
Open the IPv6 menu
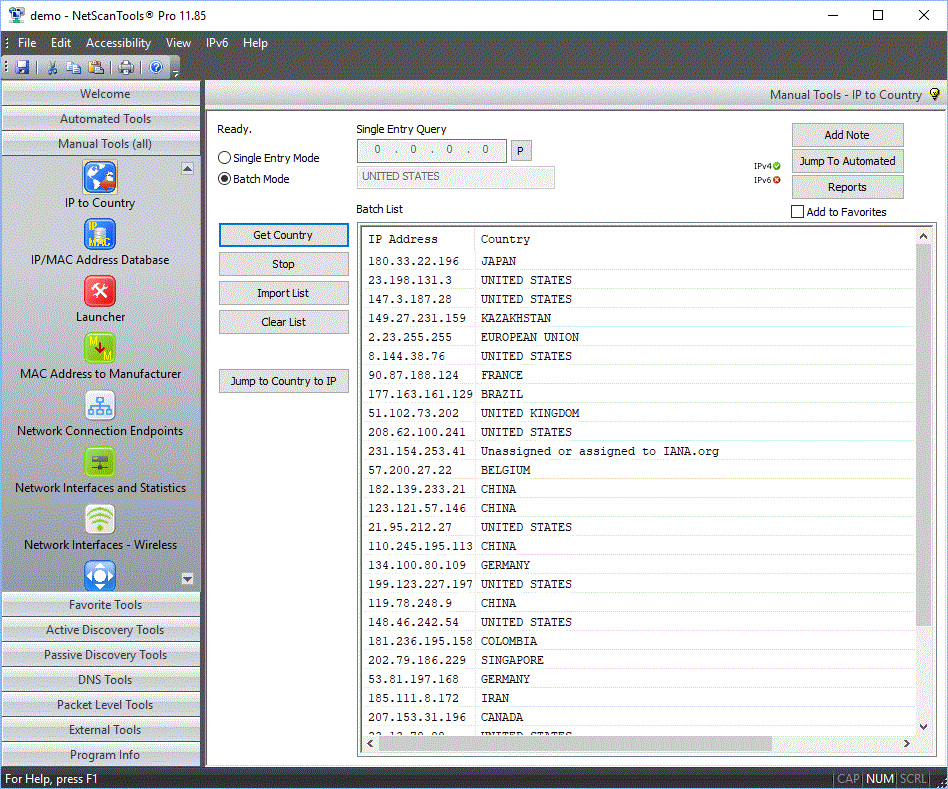(x=216, y=43)
